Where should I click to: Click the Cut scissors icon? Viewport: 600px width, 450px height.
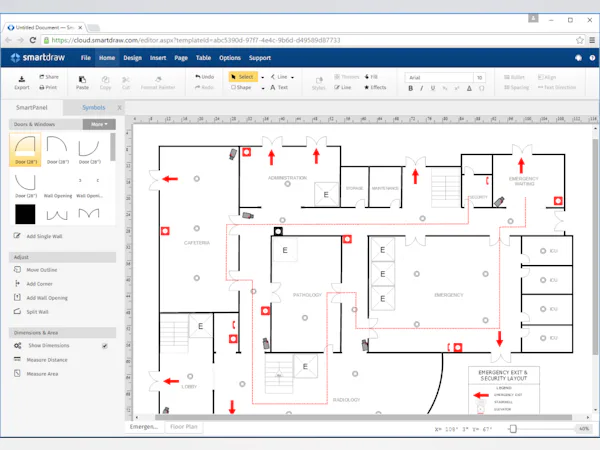tap(126, 80)
